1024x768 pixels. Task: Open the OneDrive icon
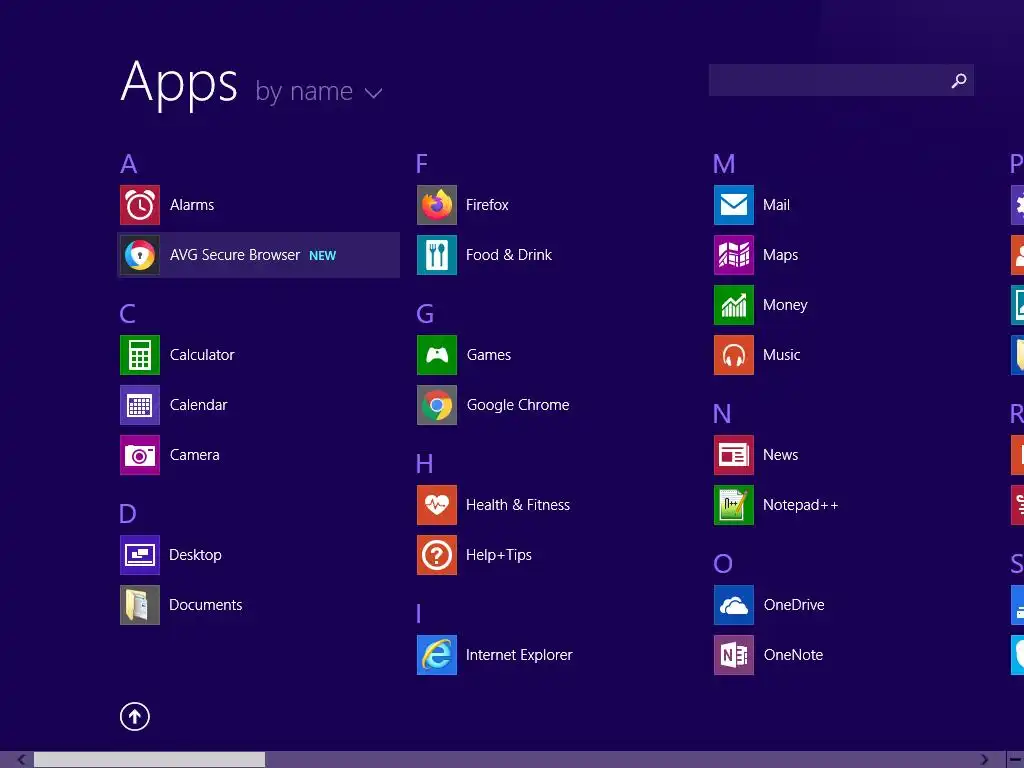[x=734, y=605]
